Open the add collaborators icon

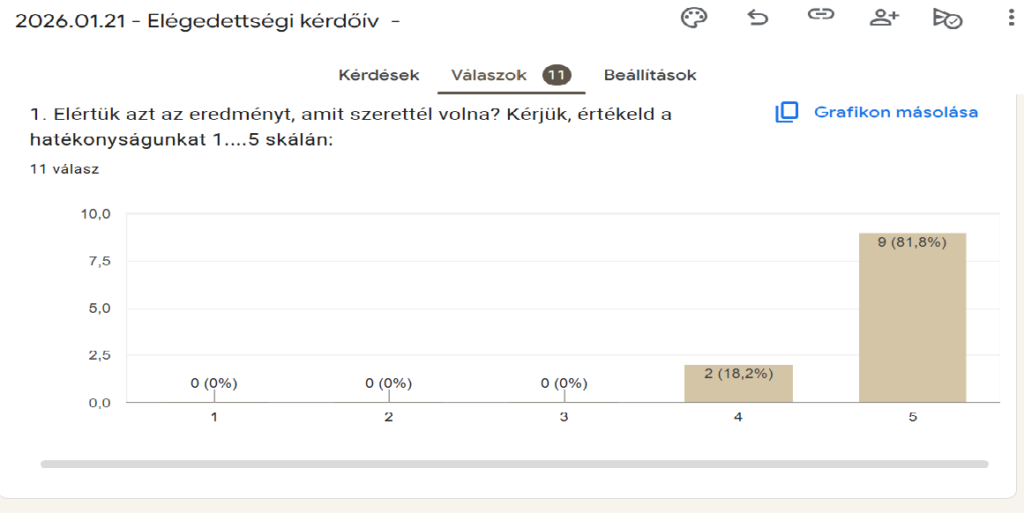[883, 17]
